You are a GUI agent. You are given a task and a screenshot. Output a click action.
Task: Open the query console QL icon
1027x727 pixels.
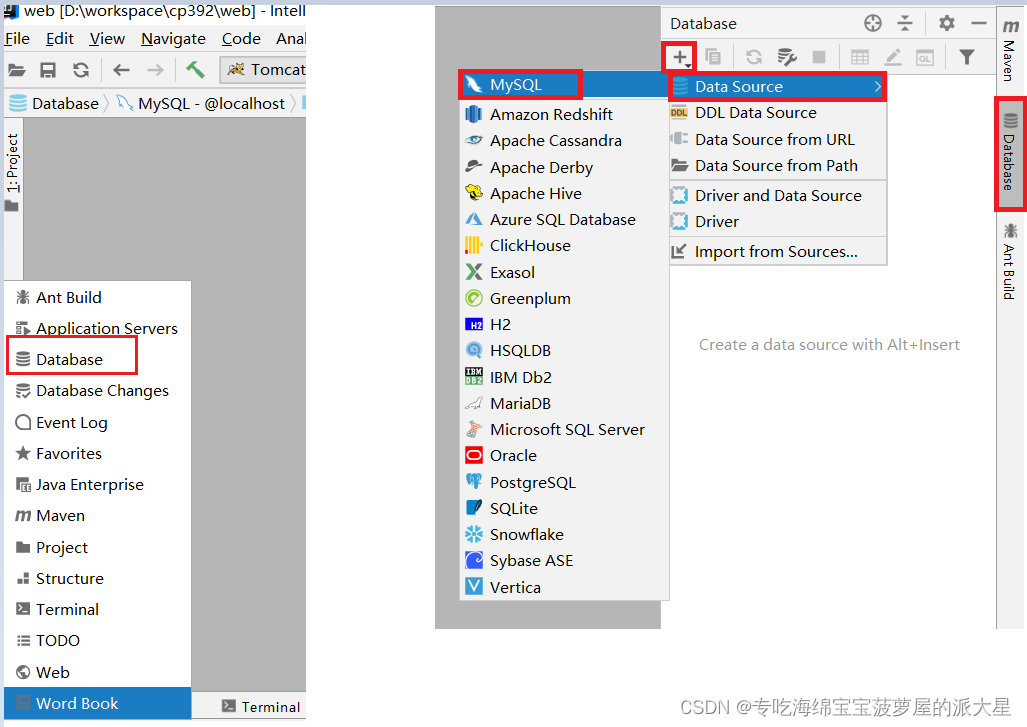925,58
